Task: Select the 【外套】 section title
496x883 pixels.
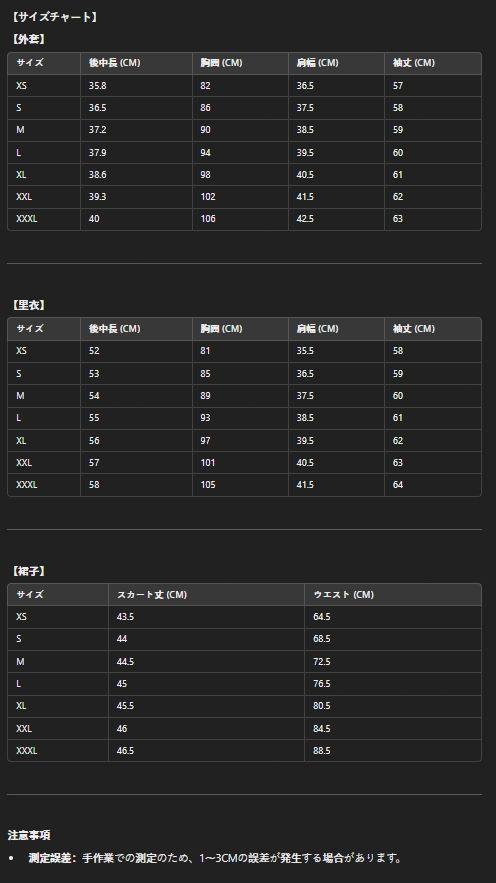Action: tap(29, 39)
